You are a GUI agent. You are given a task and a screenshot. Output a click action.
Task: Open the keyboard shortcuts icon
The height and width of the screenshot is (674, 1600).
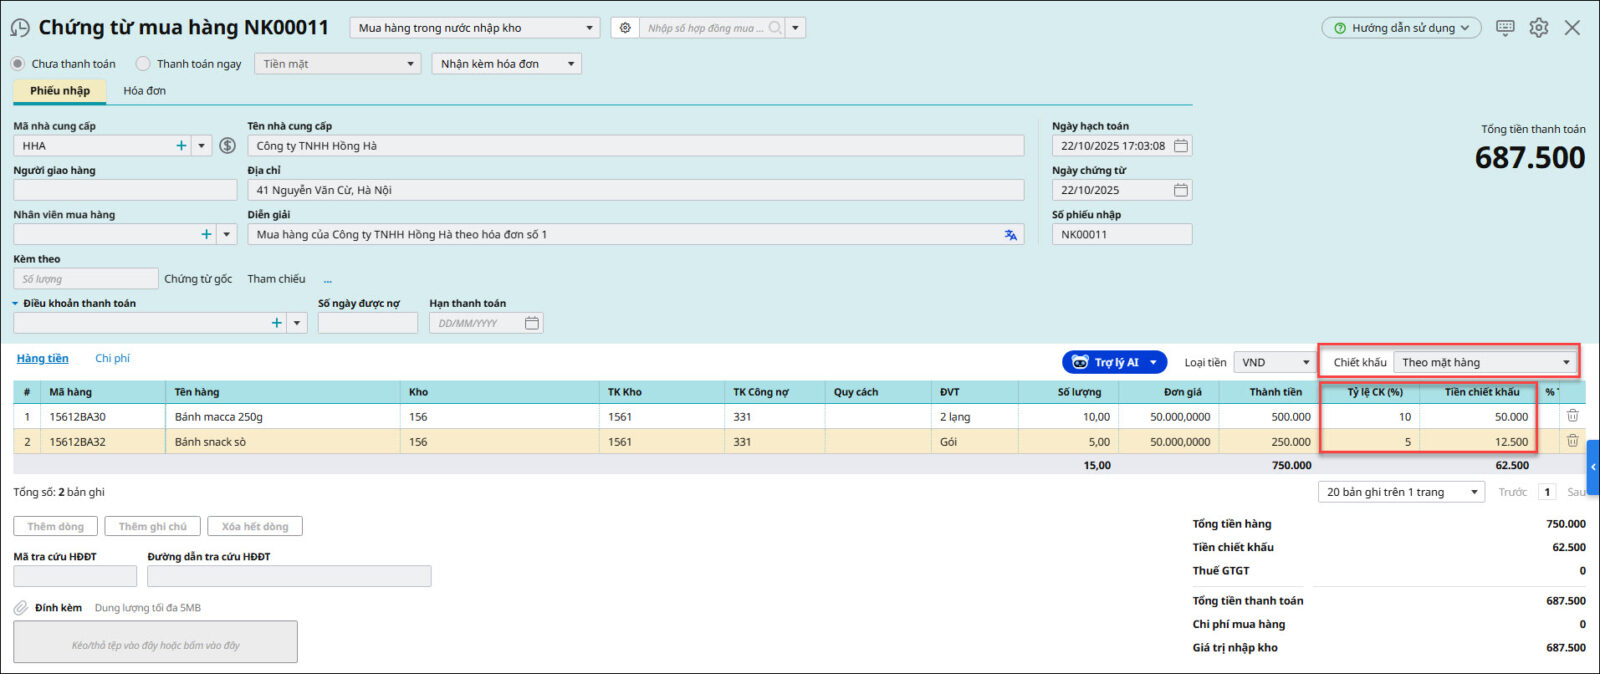[x=1505, y=28]
